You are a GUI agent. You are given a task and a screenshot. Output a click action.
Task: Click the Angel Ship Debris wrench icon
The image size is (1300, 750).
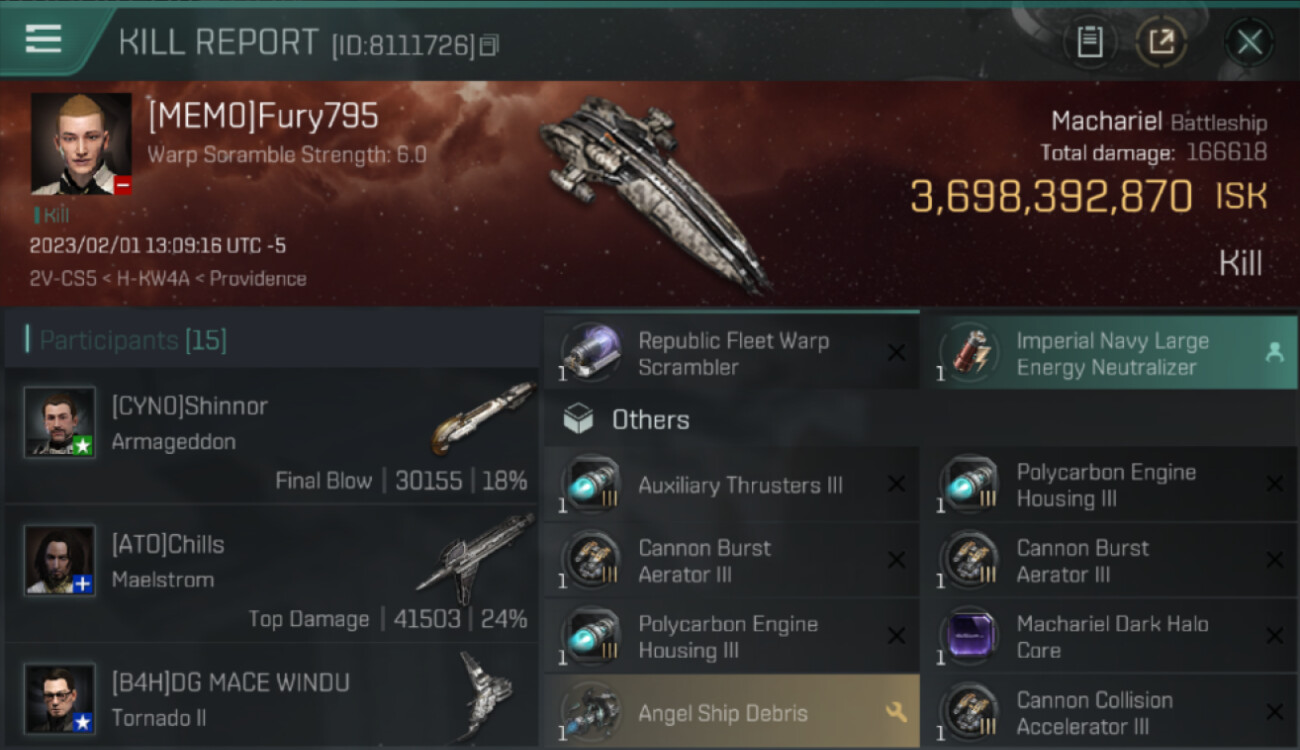coord(896,712)
